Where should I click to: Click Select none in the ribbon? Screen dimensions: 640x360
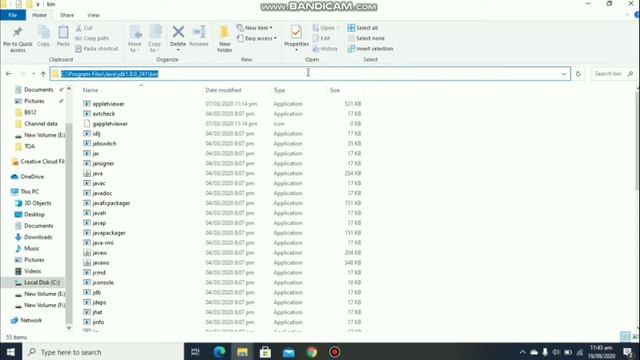366,38
